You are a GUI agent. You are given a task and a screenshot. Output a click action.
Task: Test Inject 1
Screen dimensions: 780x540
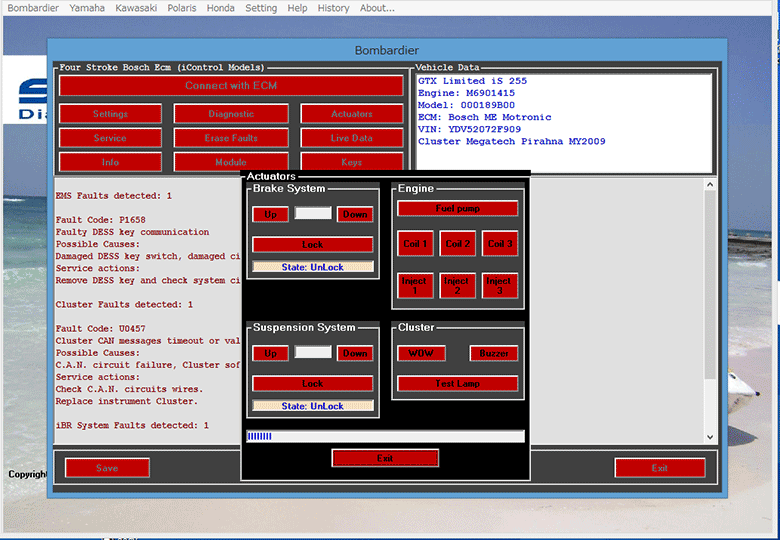pyautogui.click(x=414, y=285)
